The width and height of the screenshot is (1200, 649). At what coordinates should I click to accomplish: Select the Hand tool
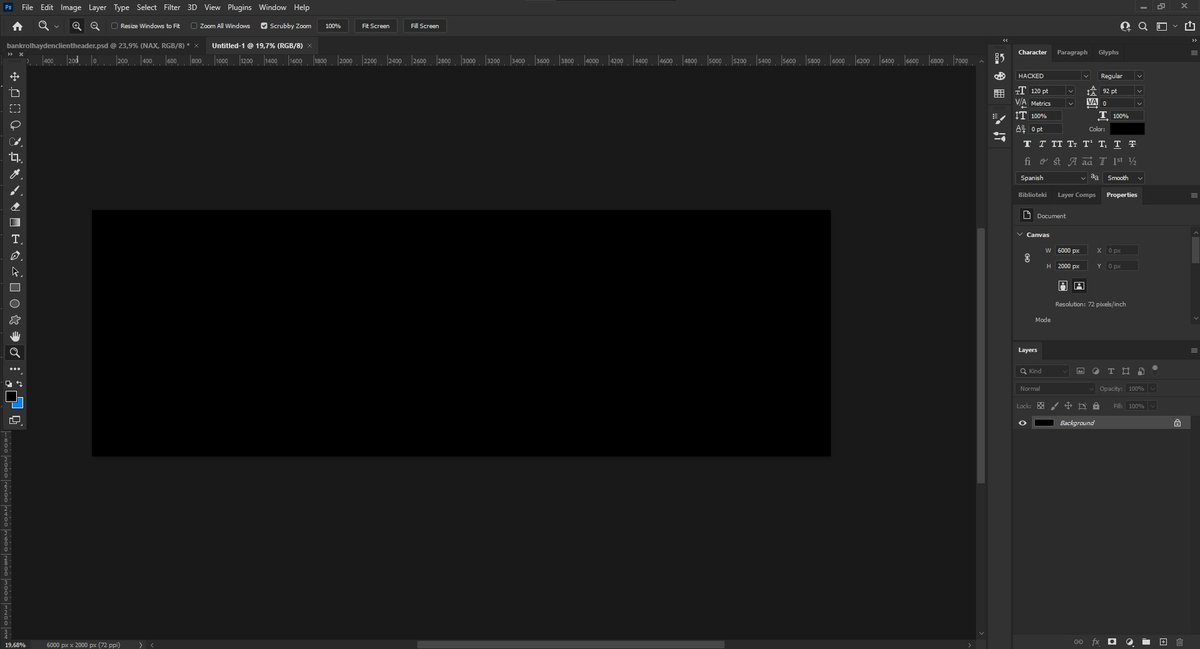coord(15,336)
